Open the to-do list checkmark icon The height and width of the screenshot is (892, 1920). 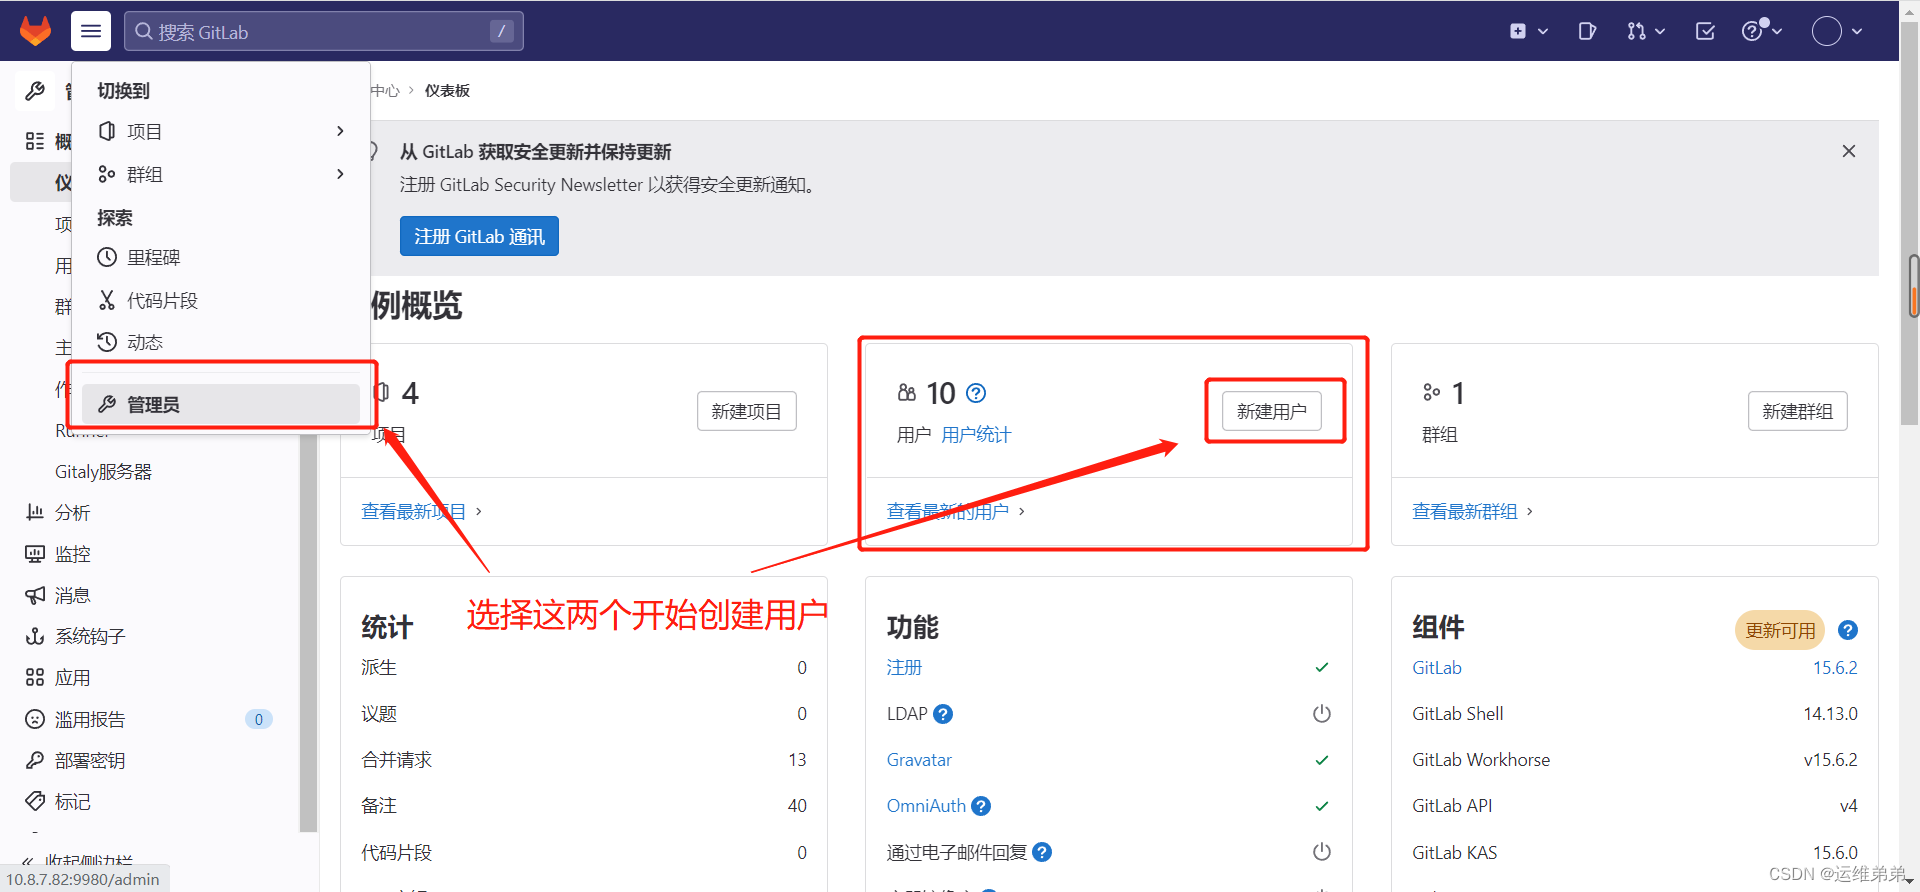[x=1705, y=31]
